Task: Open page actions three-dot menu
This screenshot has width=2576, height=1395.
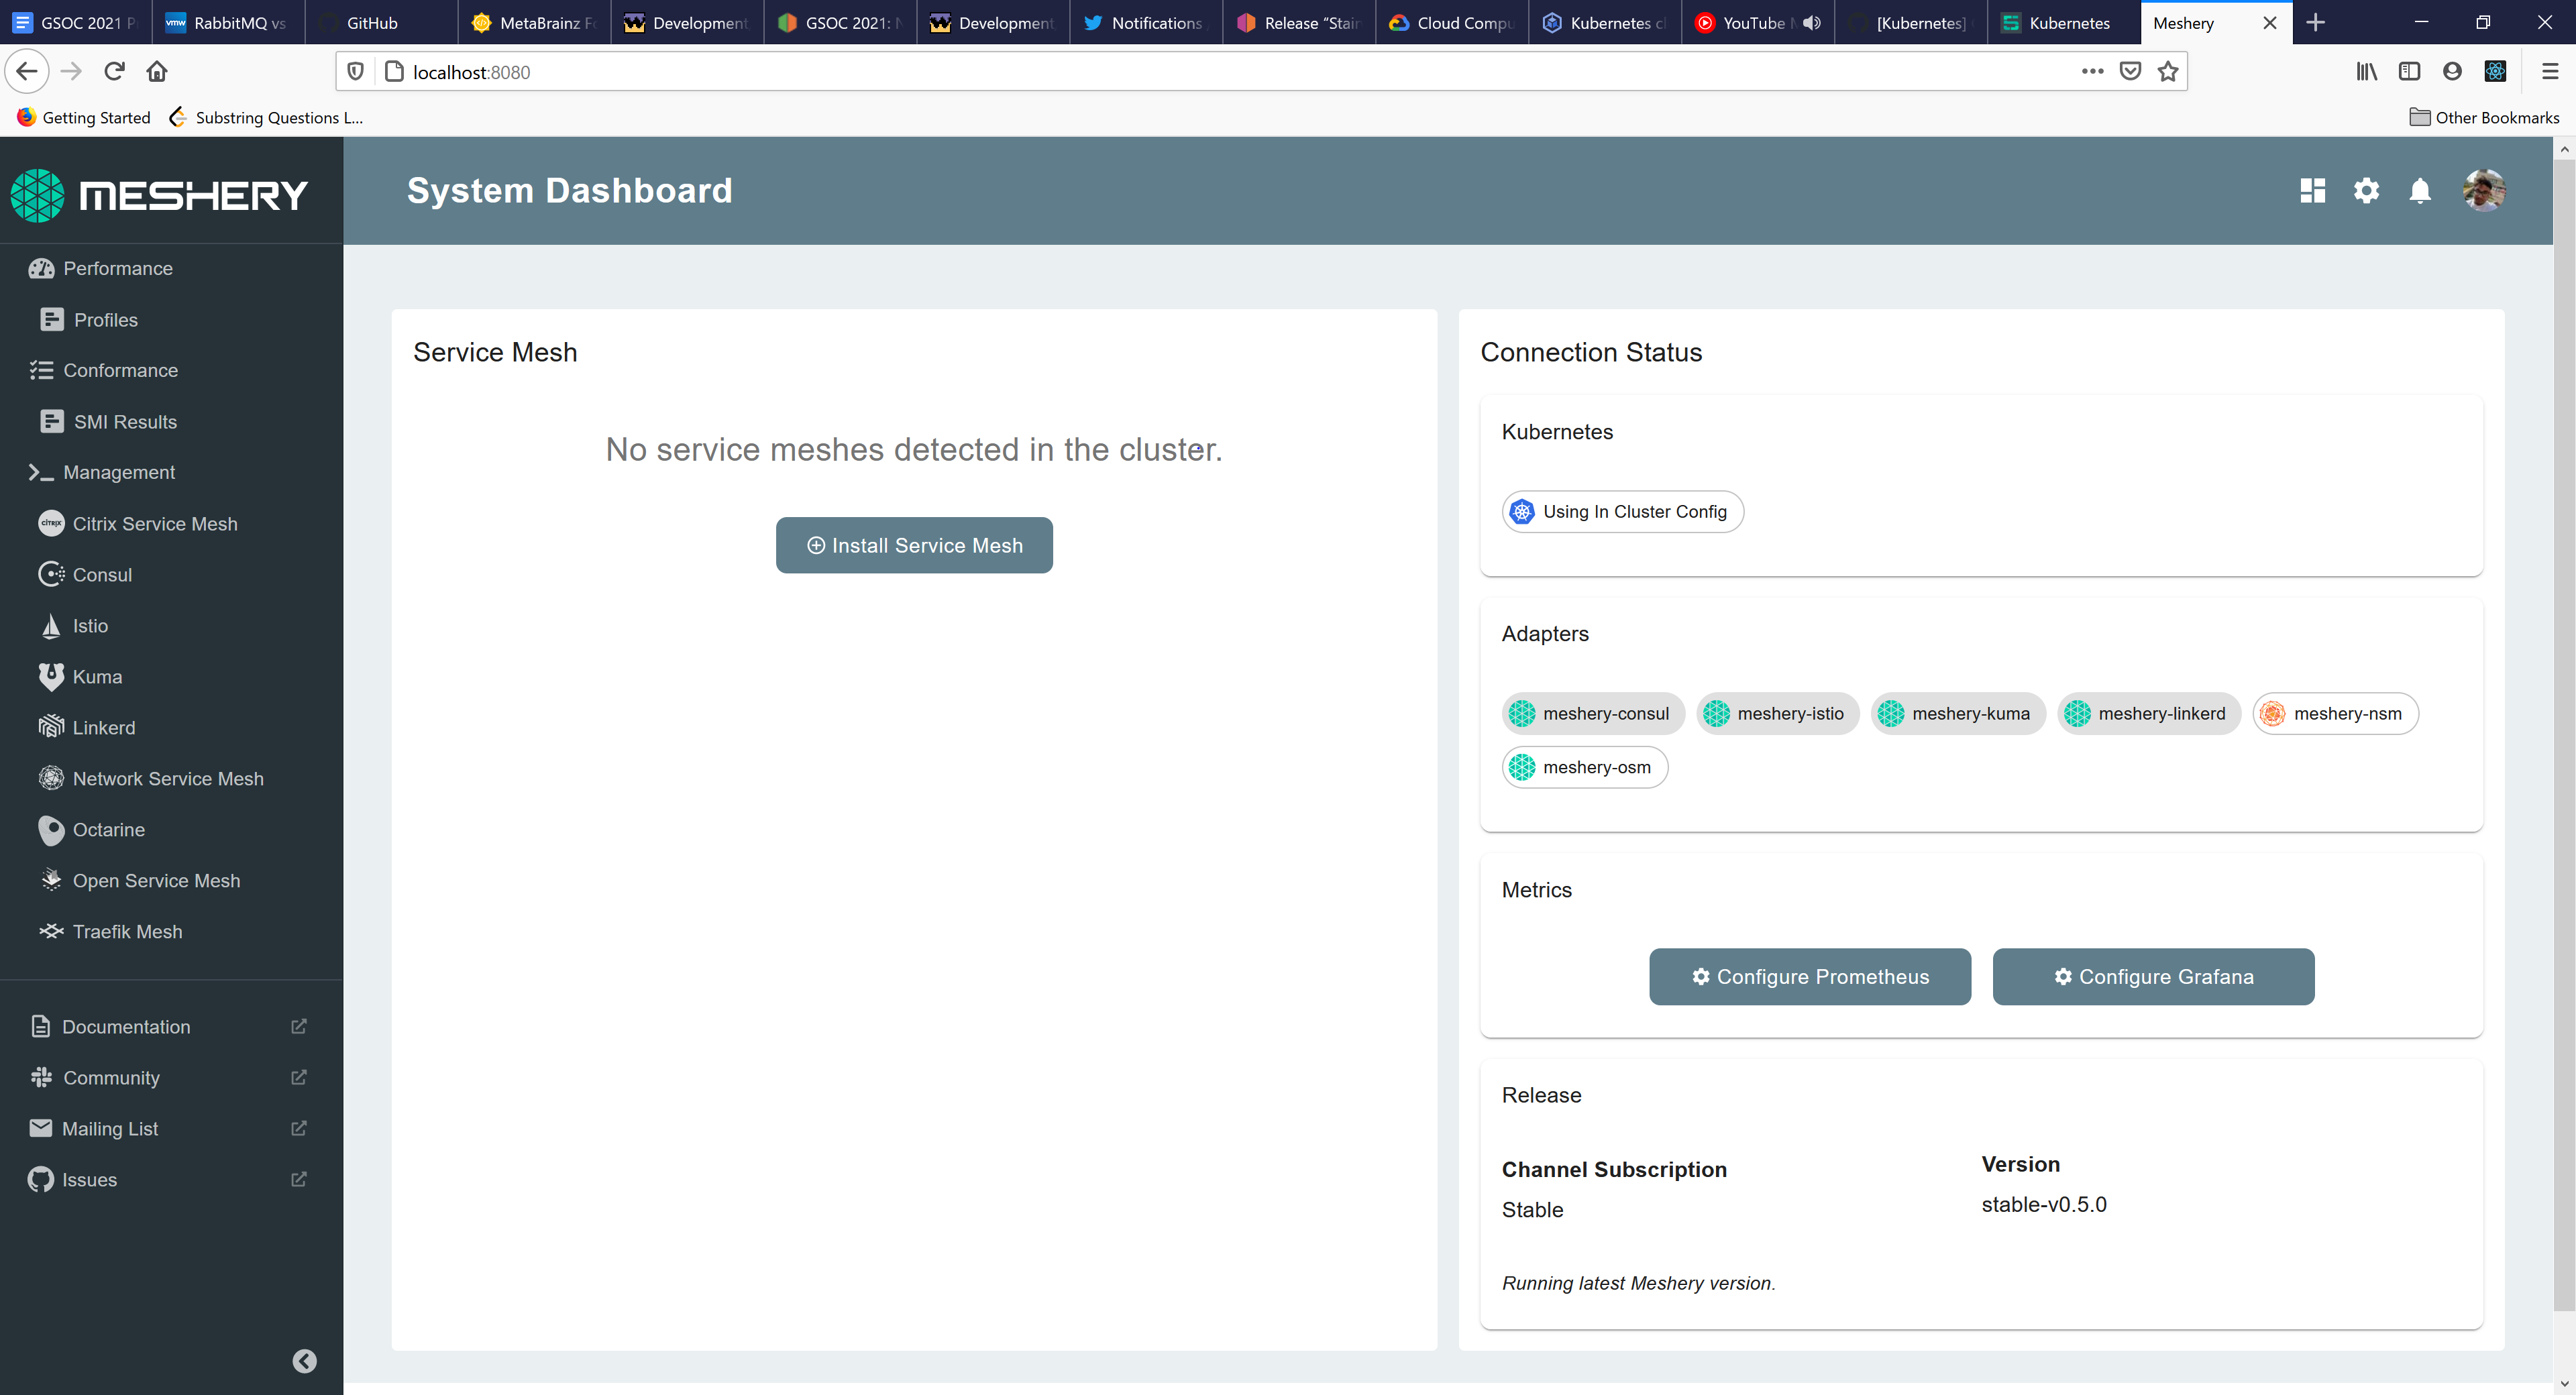Action: tap(2092, 71)
